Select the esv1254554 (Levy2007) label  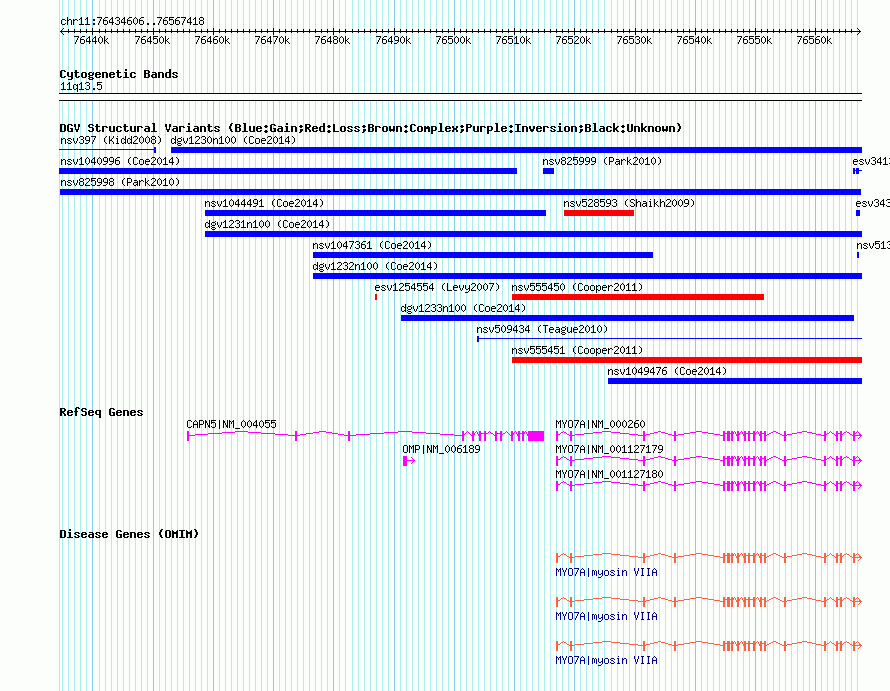(437, 287)
